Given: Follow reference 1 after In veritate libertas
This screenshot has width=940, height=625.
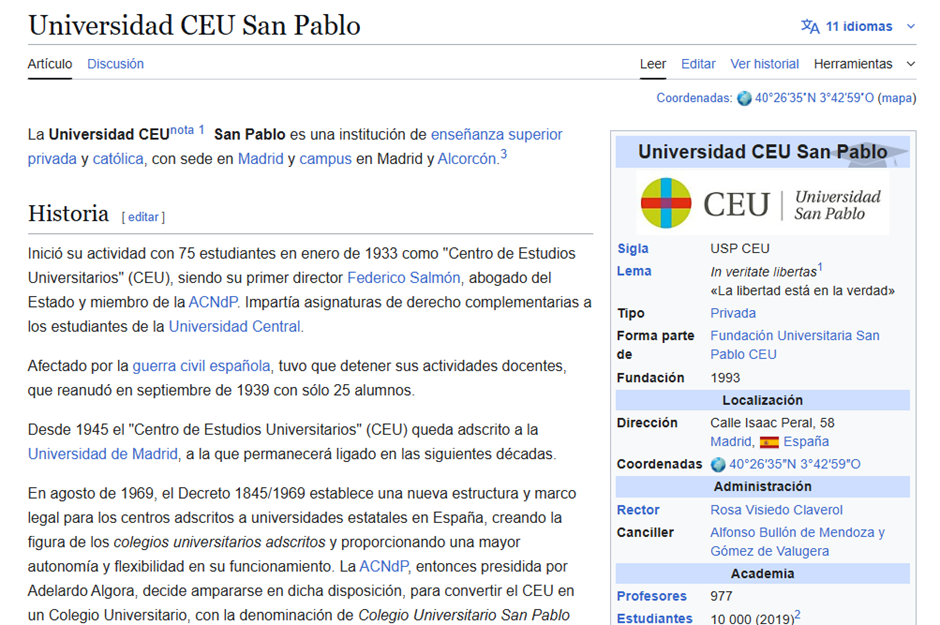Looking at the screenshot, I should pos(820,268).
